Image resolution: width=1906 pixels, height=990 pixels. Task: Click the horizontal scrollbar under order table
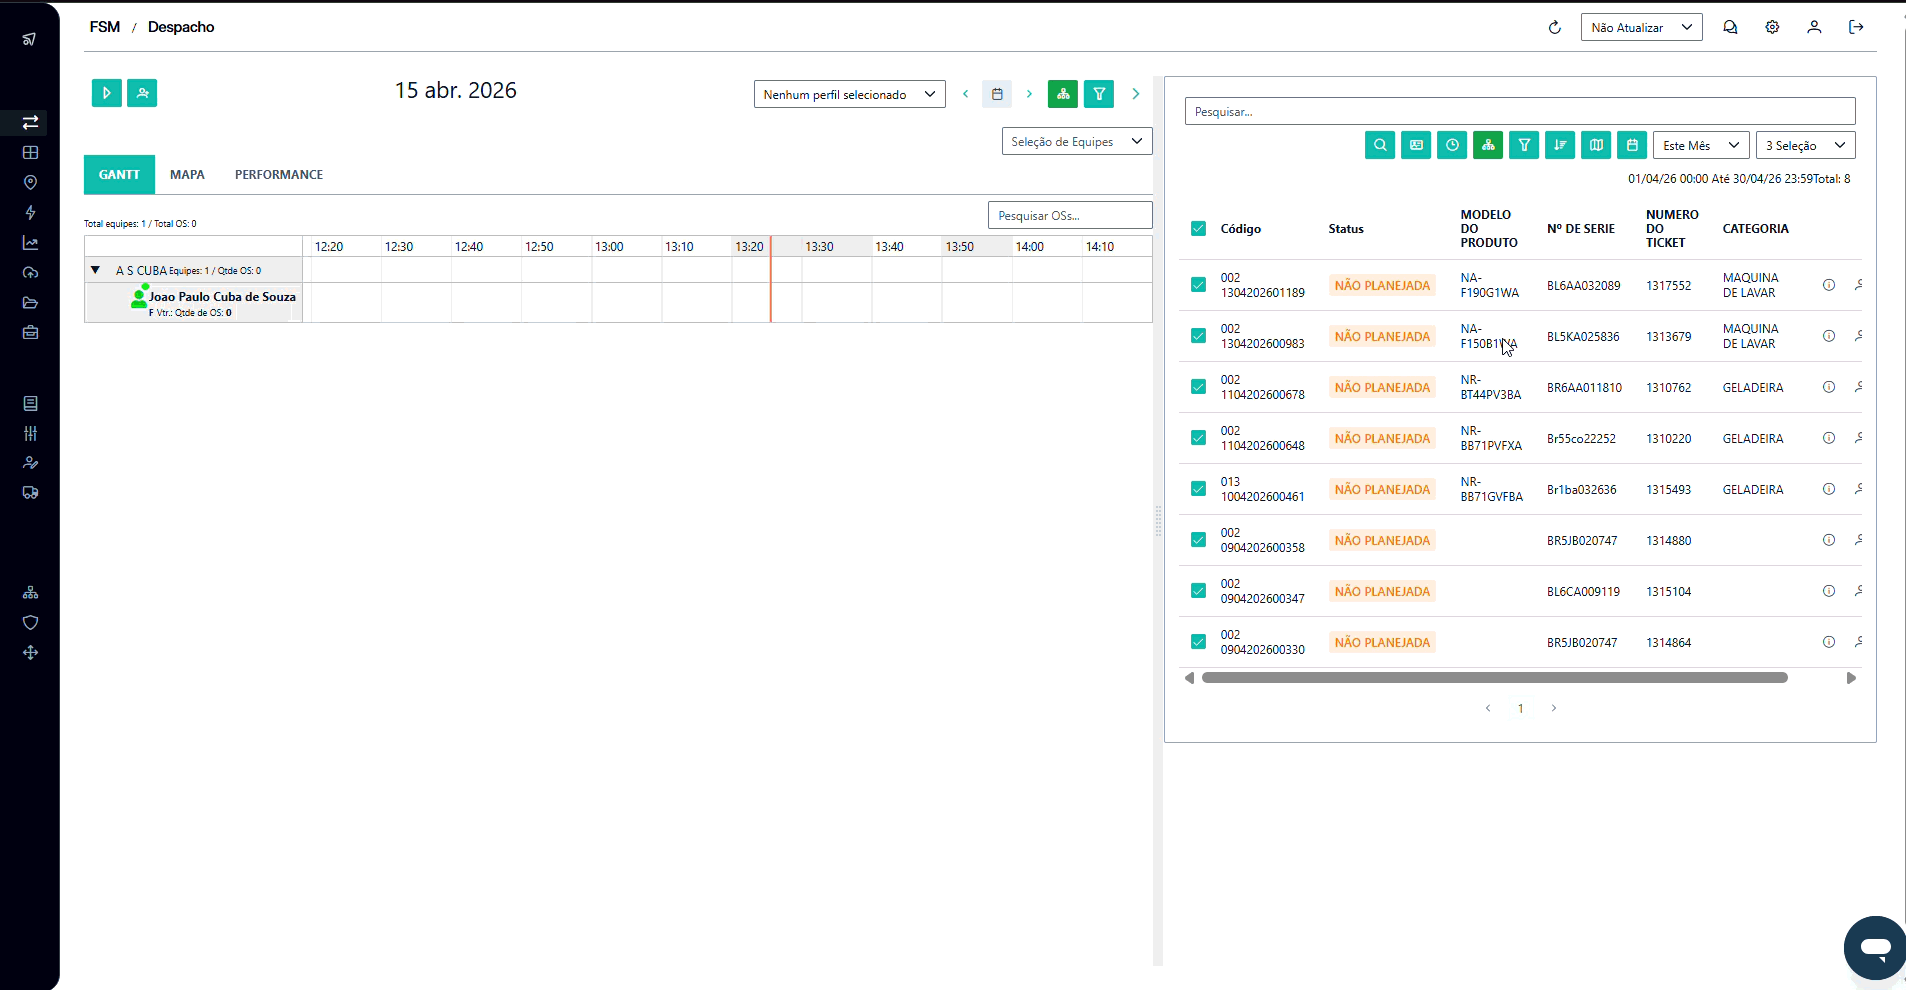(x=1494, y=678)
